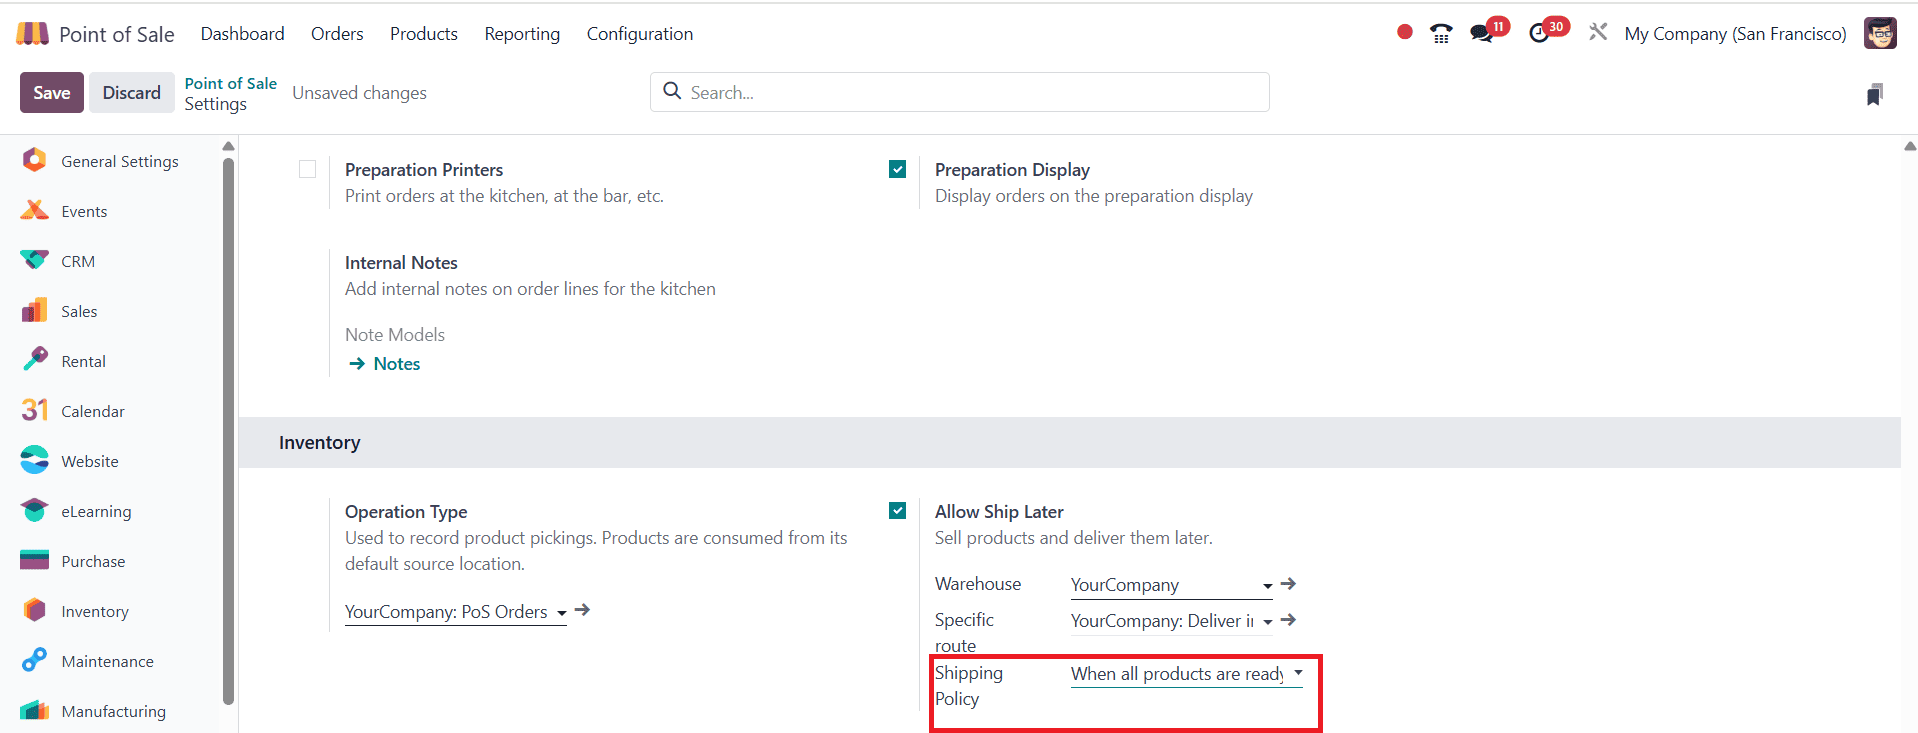Click the main page scroll-up arrow

coord(1910,146)
